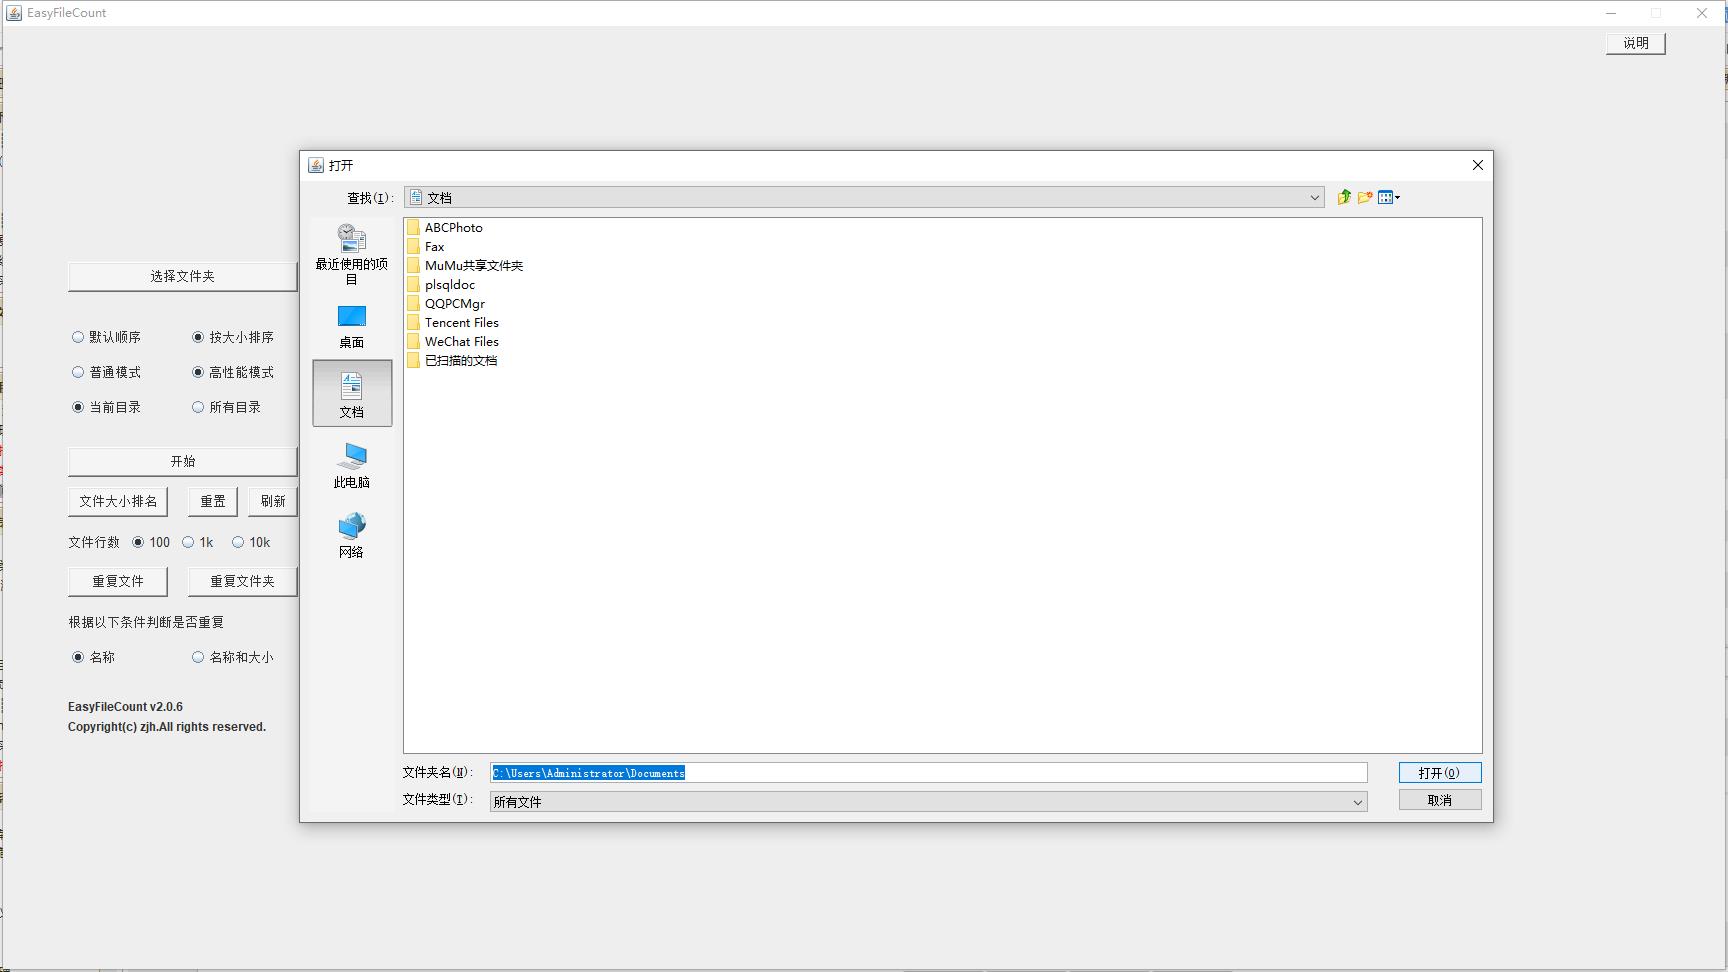The width and height of the screenshot is (1728, 972).
Task: Select WeChat Files folder icon
Action: [x=413, y=341]
